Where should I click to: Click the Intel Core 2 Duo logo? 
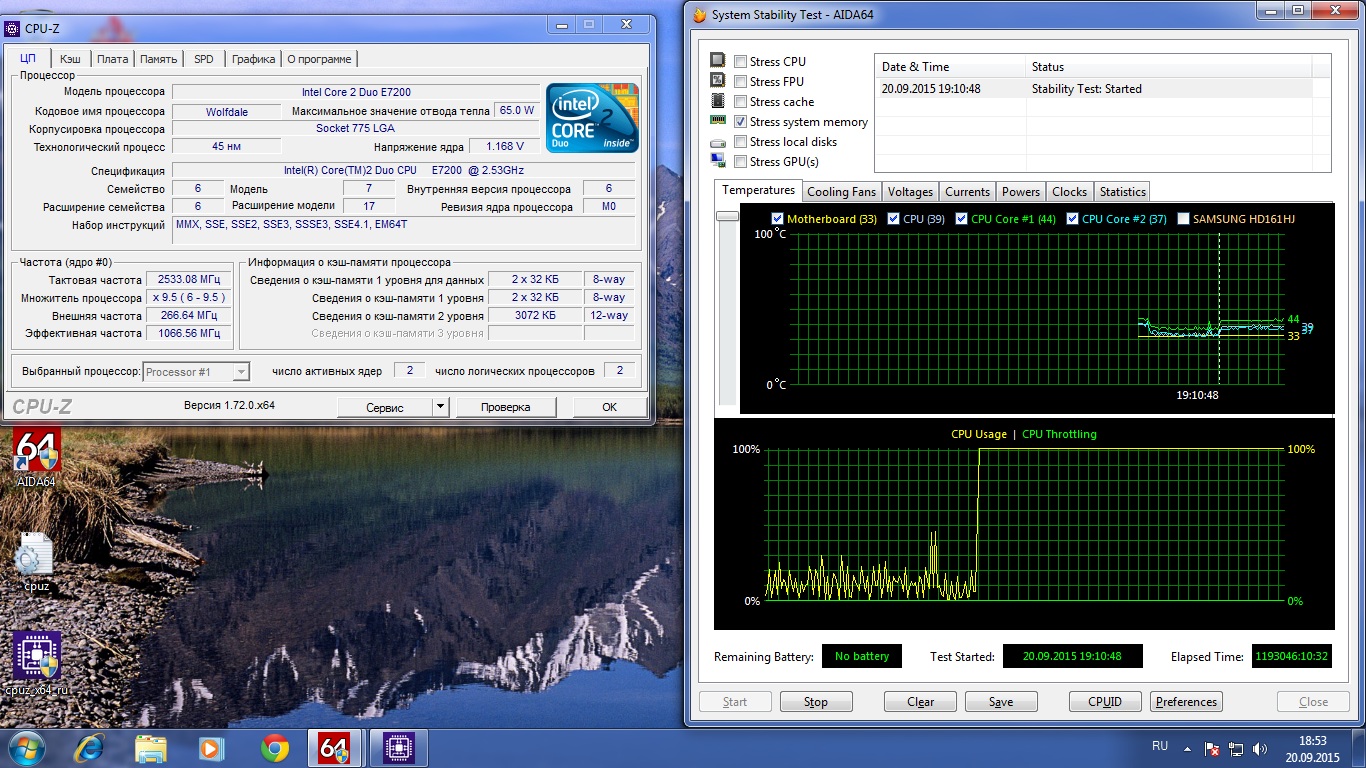click(x=592, y=117)
